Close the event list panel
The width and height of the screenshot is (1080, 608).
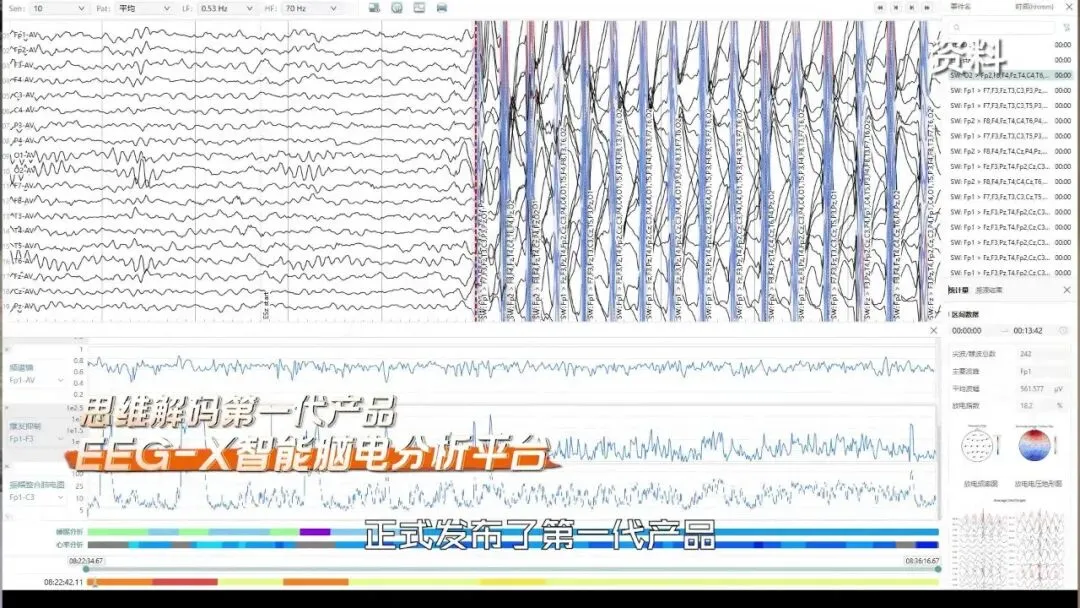1070,6
